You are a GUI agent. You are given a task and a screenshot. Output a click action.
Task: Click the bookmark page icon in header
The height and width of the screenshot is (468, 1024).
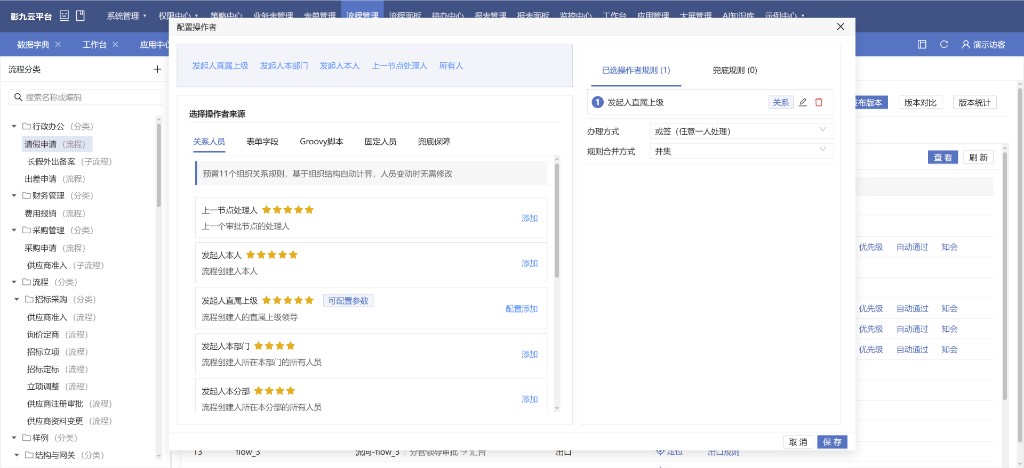(80, 15)
